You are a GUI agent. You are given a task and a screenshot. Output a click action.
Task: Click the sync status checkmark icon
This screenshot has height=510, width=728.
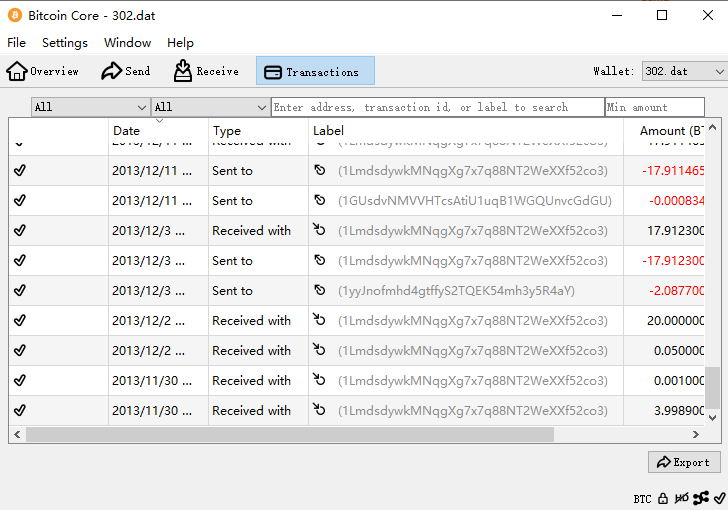point(718,498)
